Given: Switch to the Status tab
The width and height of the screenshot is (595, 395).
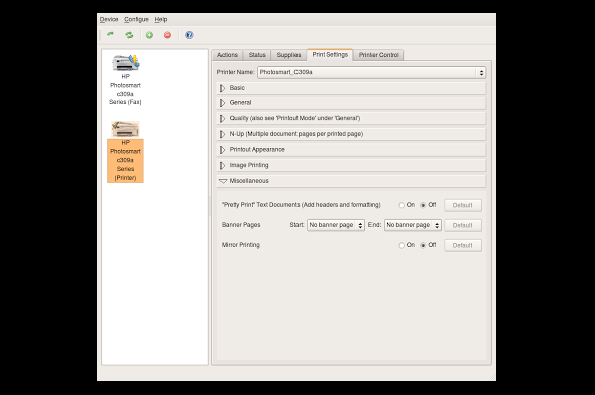Looking at the screenshot, I should pyautogui.click(x=257, y=55).
